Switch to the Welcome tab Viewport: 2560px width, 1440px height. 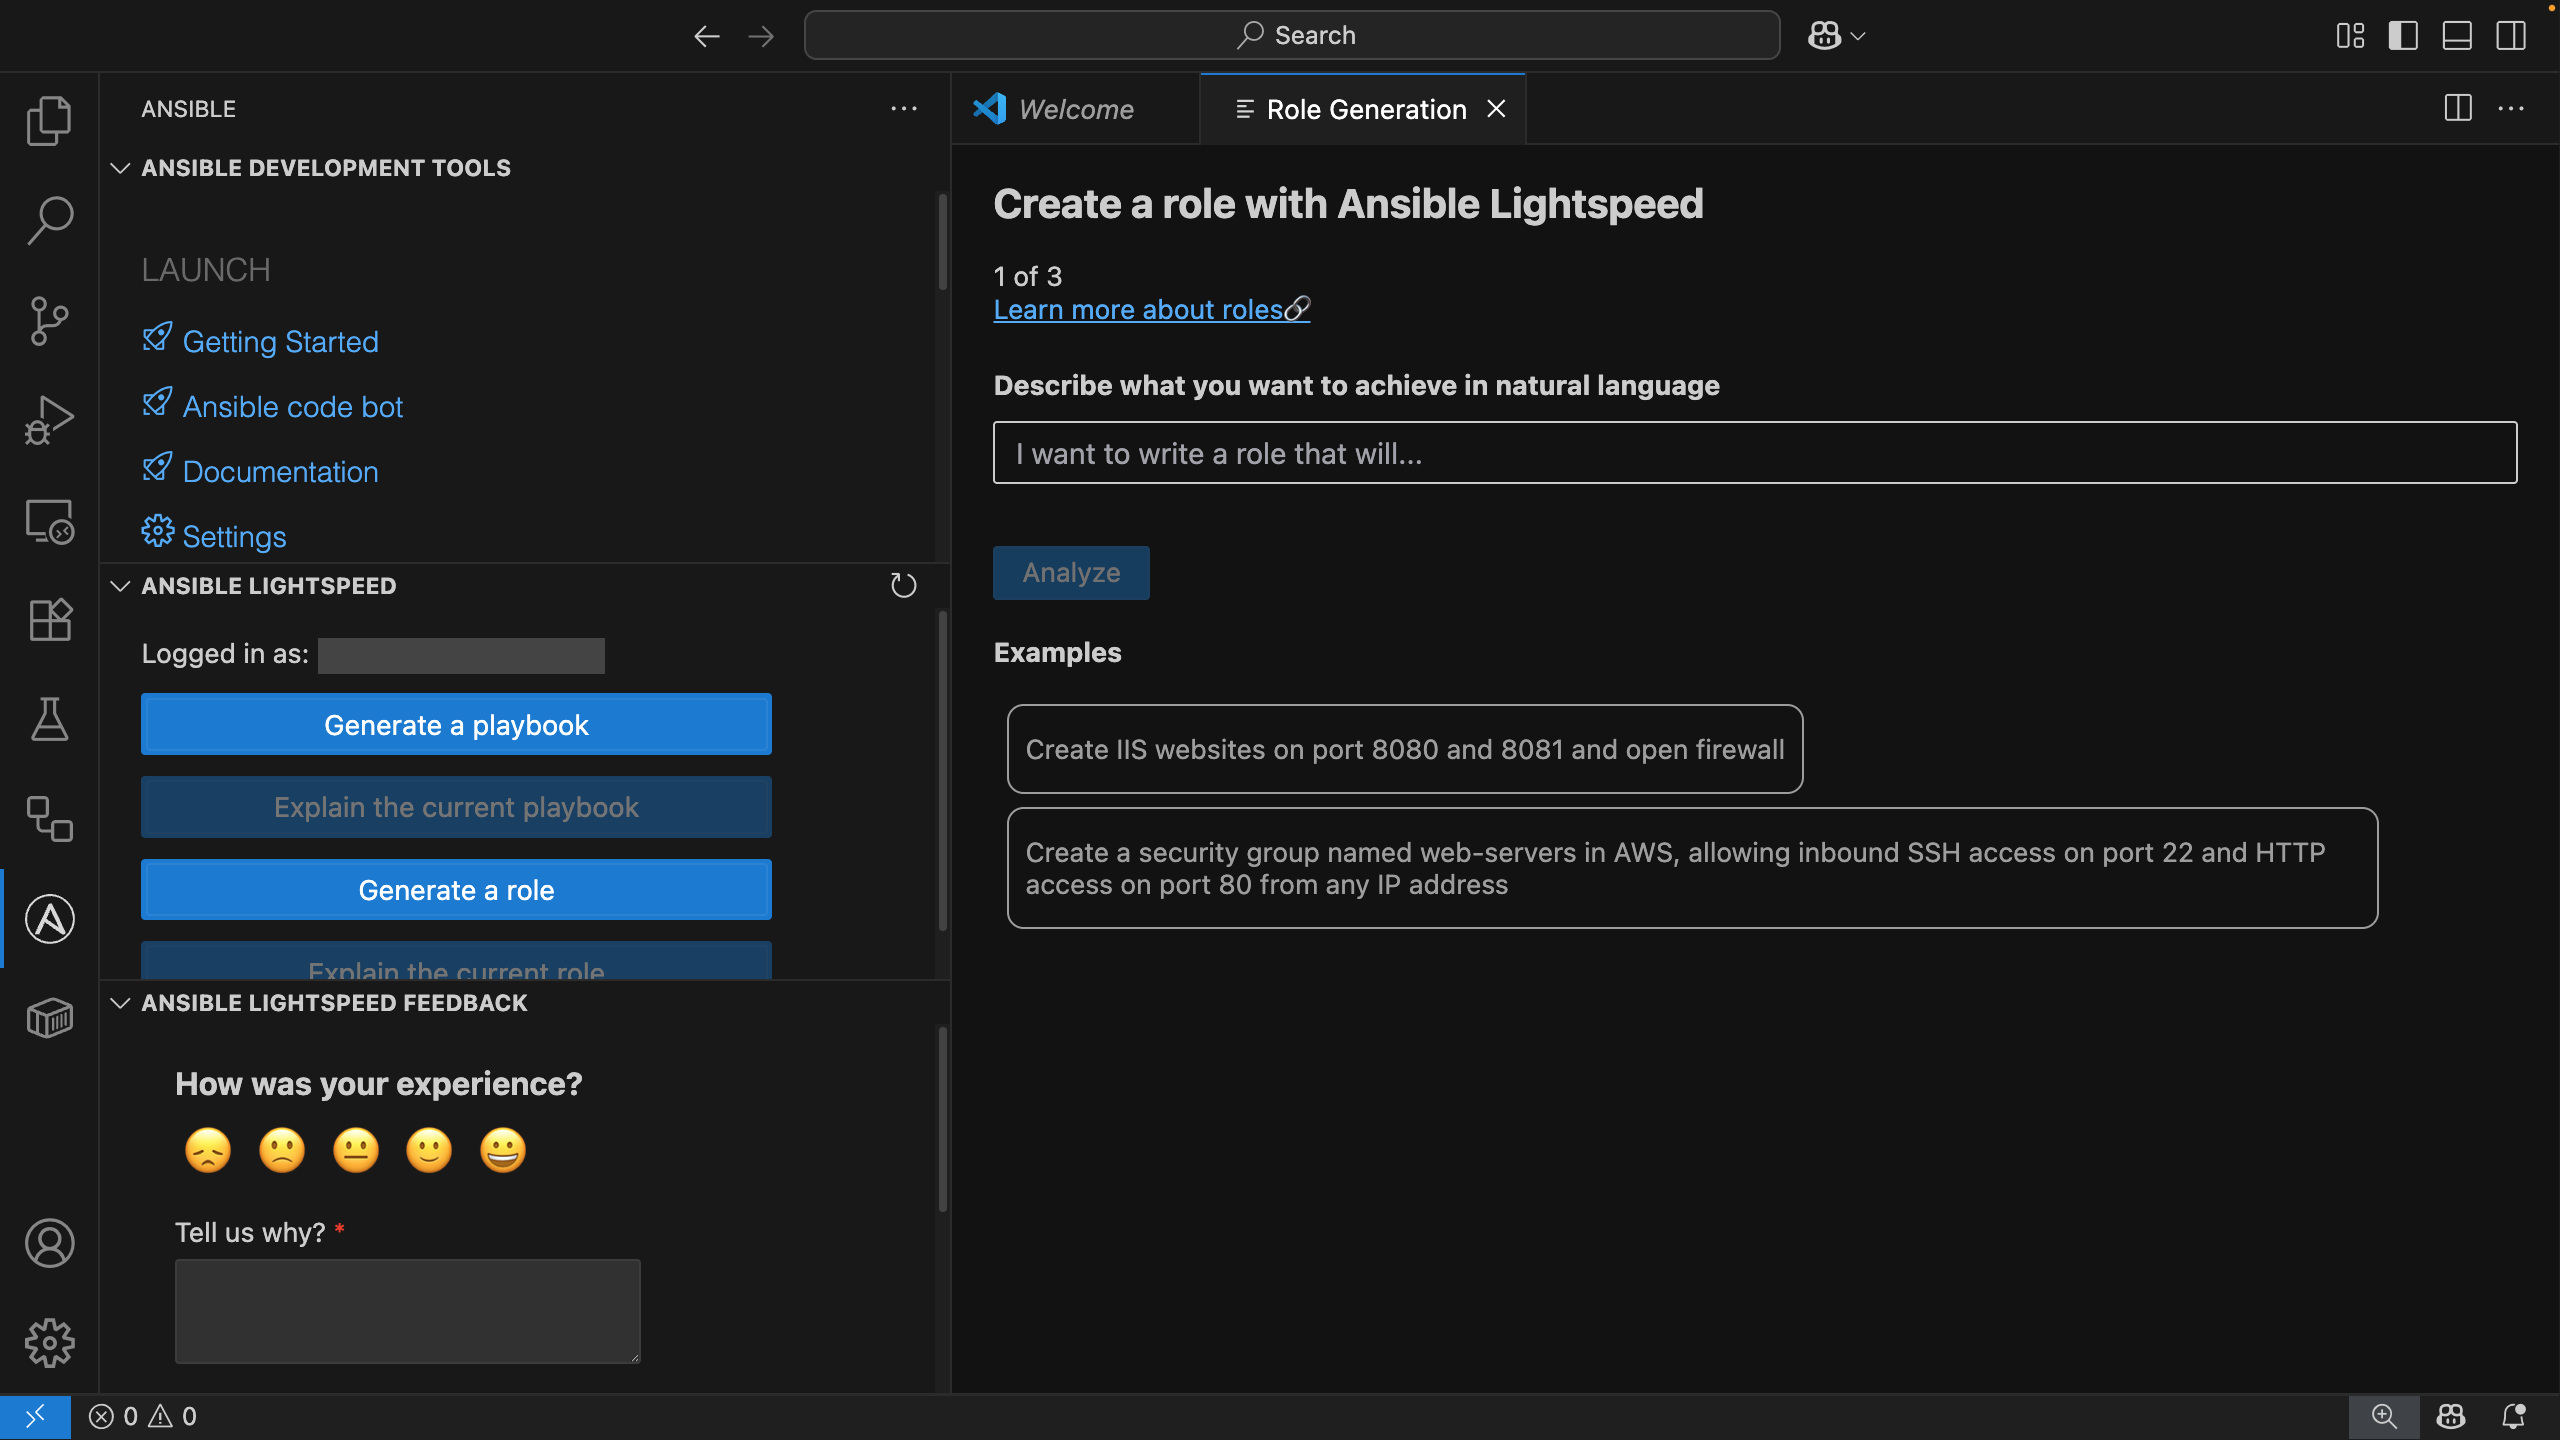[1074, 109]
